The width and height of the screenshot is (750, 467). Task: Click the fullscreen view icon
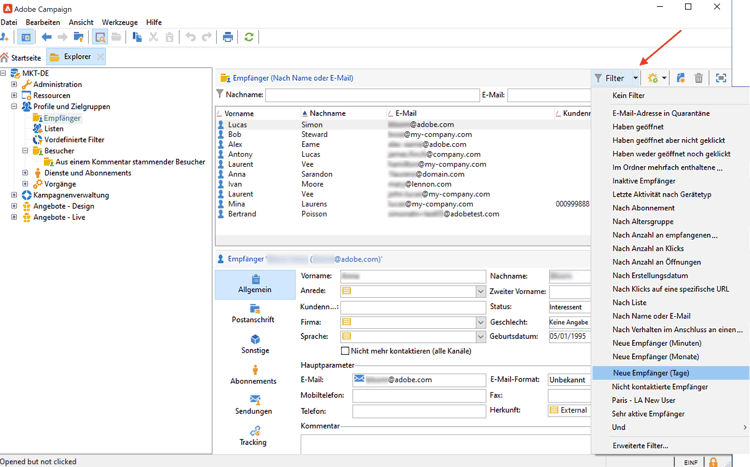[x=721, y=78]
